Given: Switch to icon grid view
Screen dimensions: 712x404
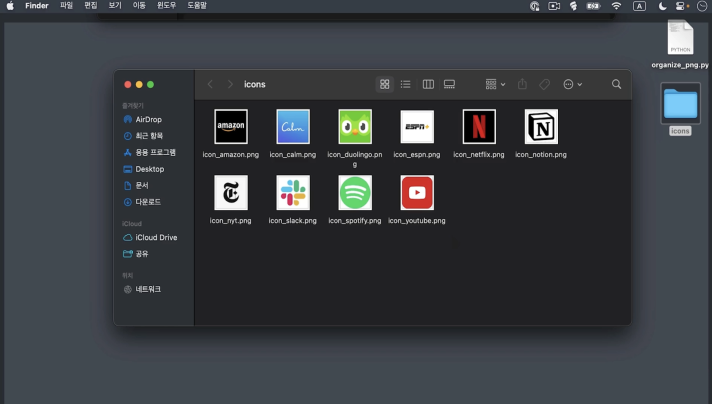Looking at the screenshot, I should click(385, 85).
